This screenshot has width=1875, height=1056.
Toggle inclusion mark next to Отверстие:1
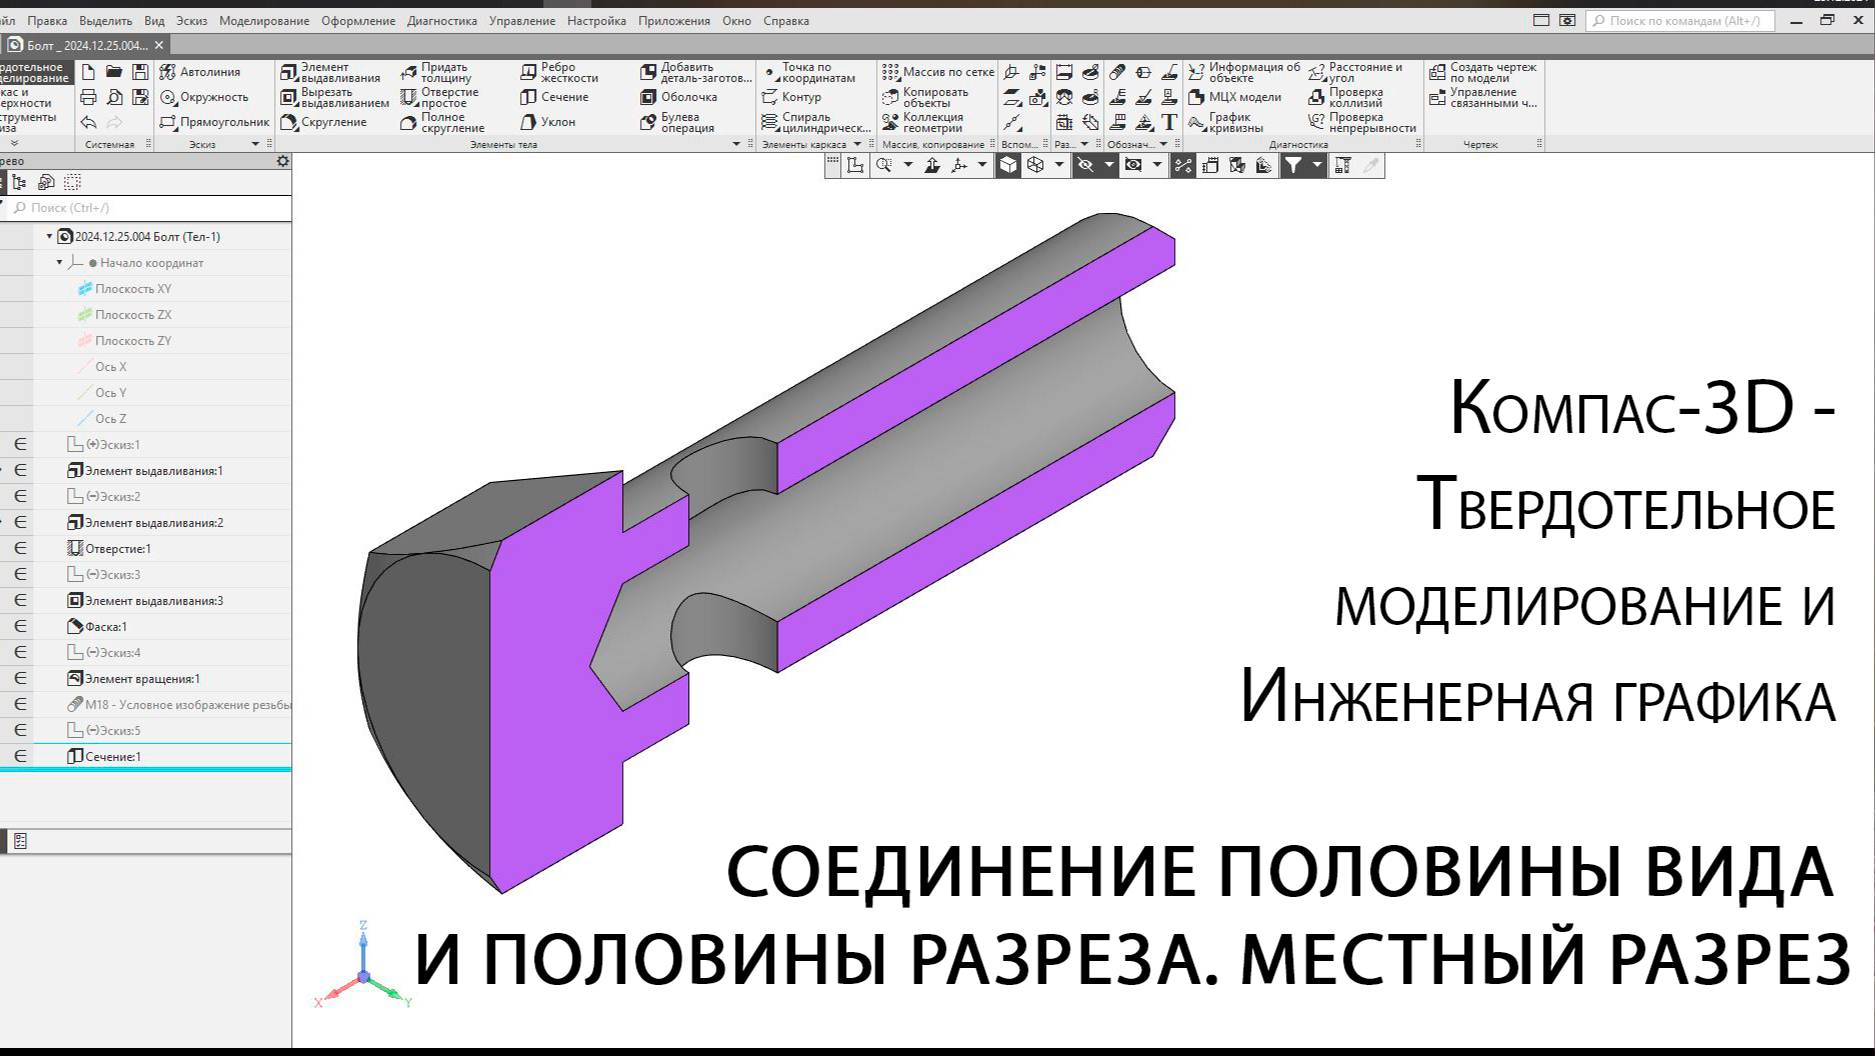(20, 548)
